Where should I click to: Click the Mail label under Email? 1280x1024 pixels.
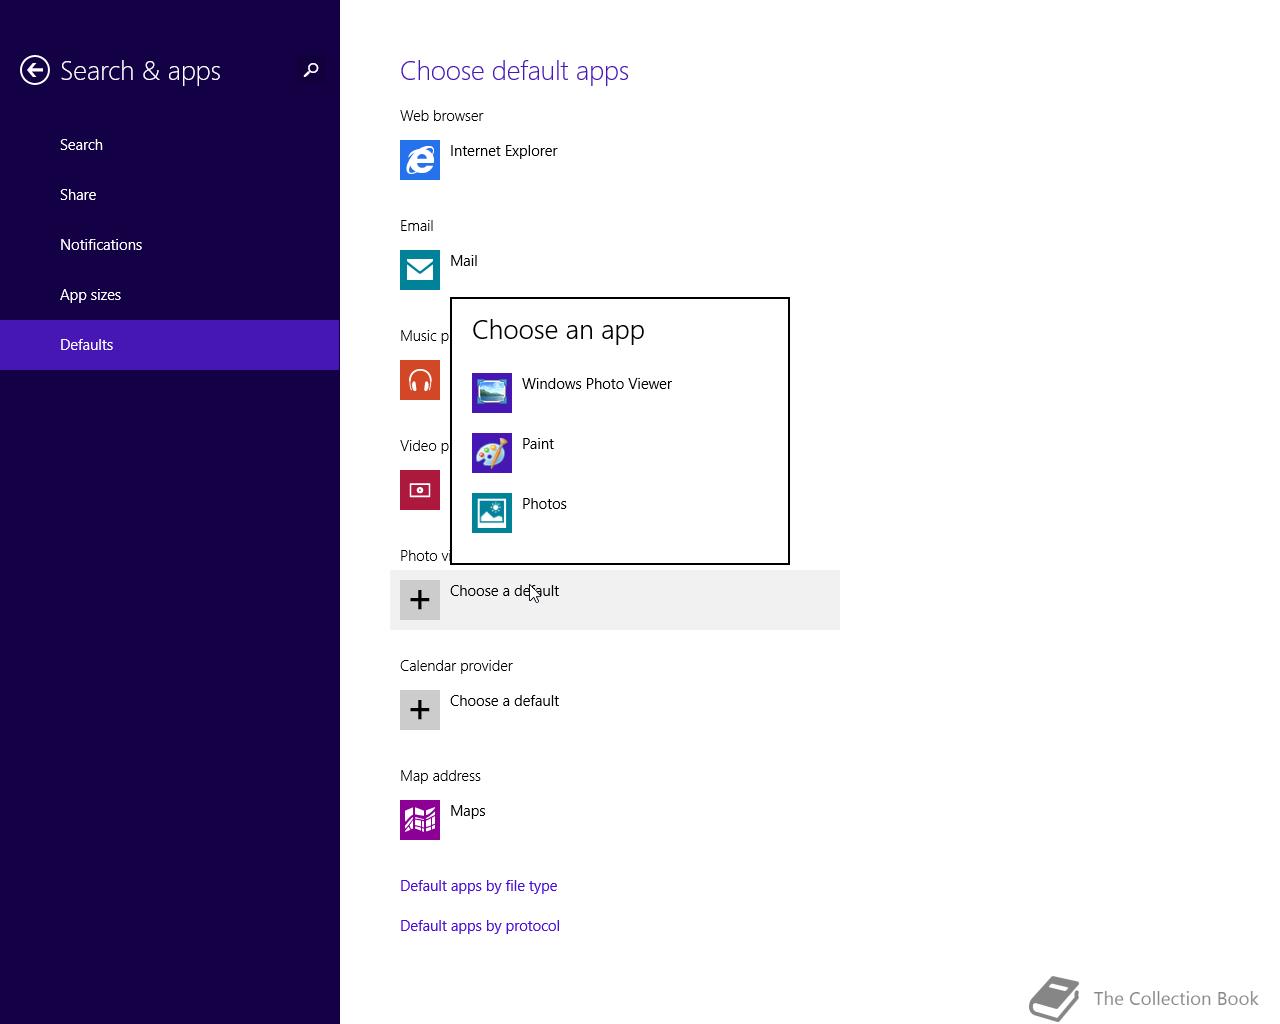463,261
